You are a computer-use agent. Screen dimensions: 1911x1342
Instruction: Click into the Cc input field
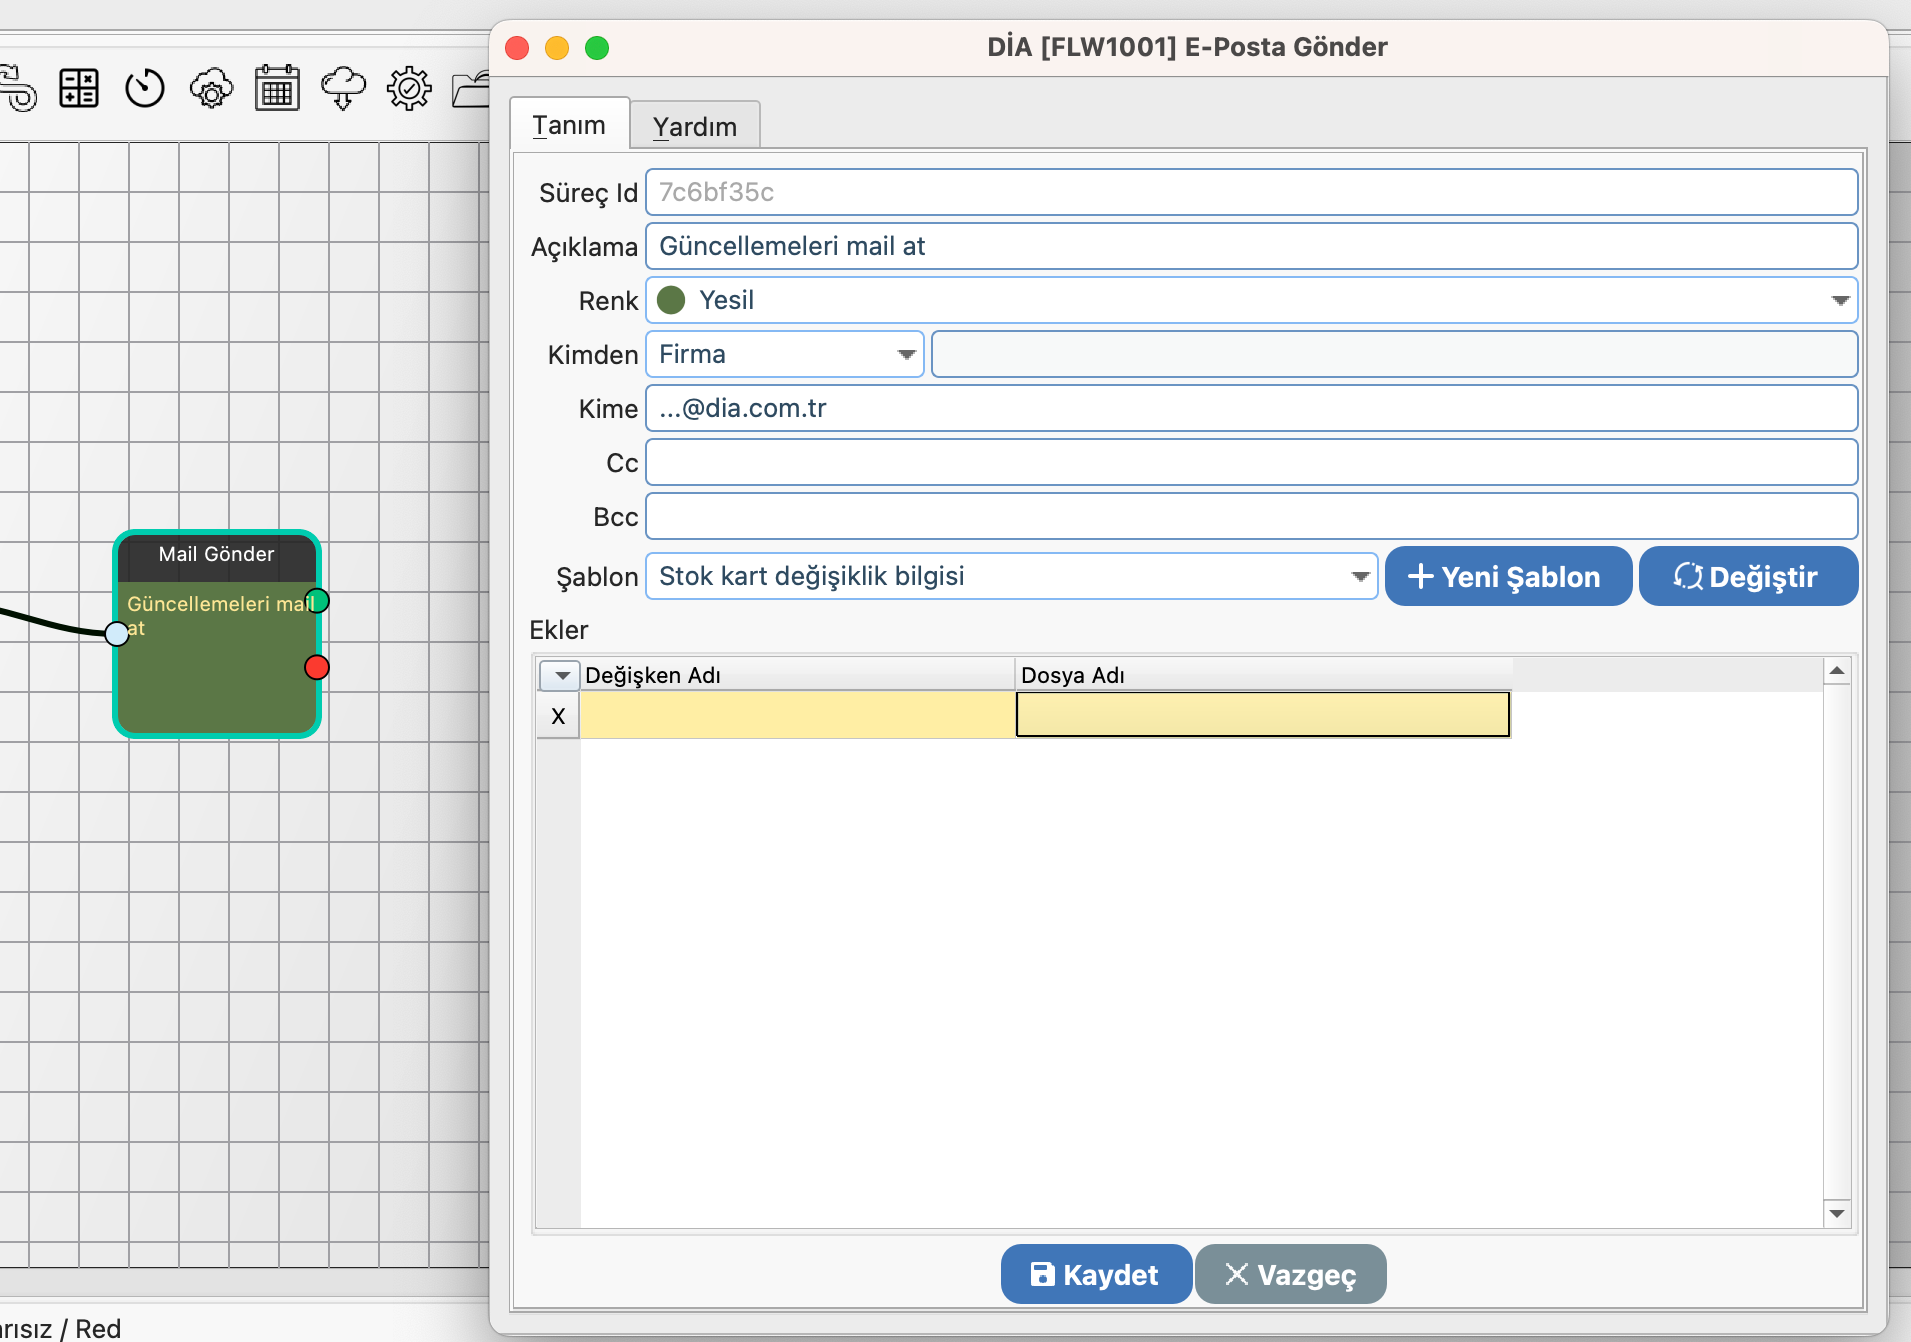(x=1250, y=463)
